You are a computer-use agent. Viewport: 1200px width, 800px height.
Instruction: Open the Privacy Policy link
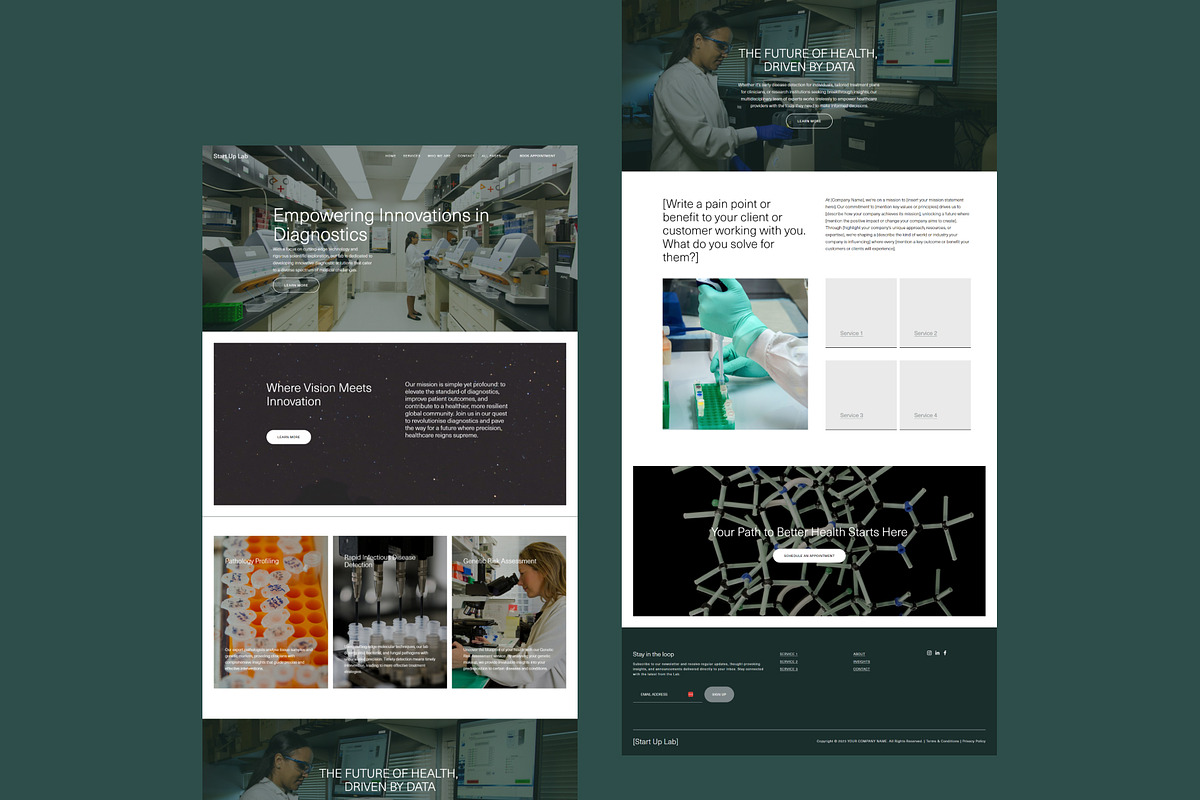point(974,741)
